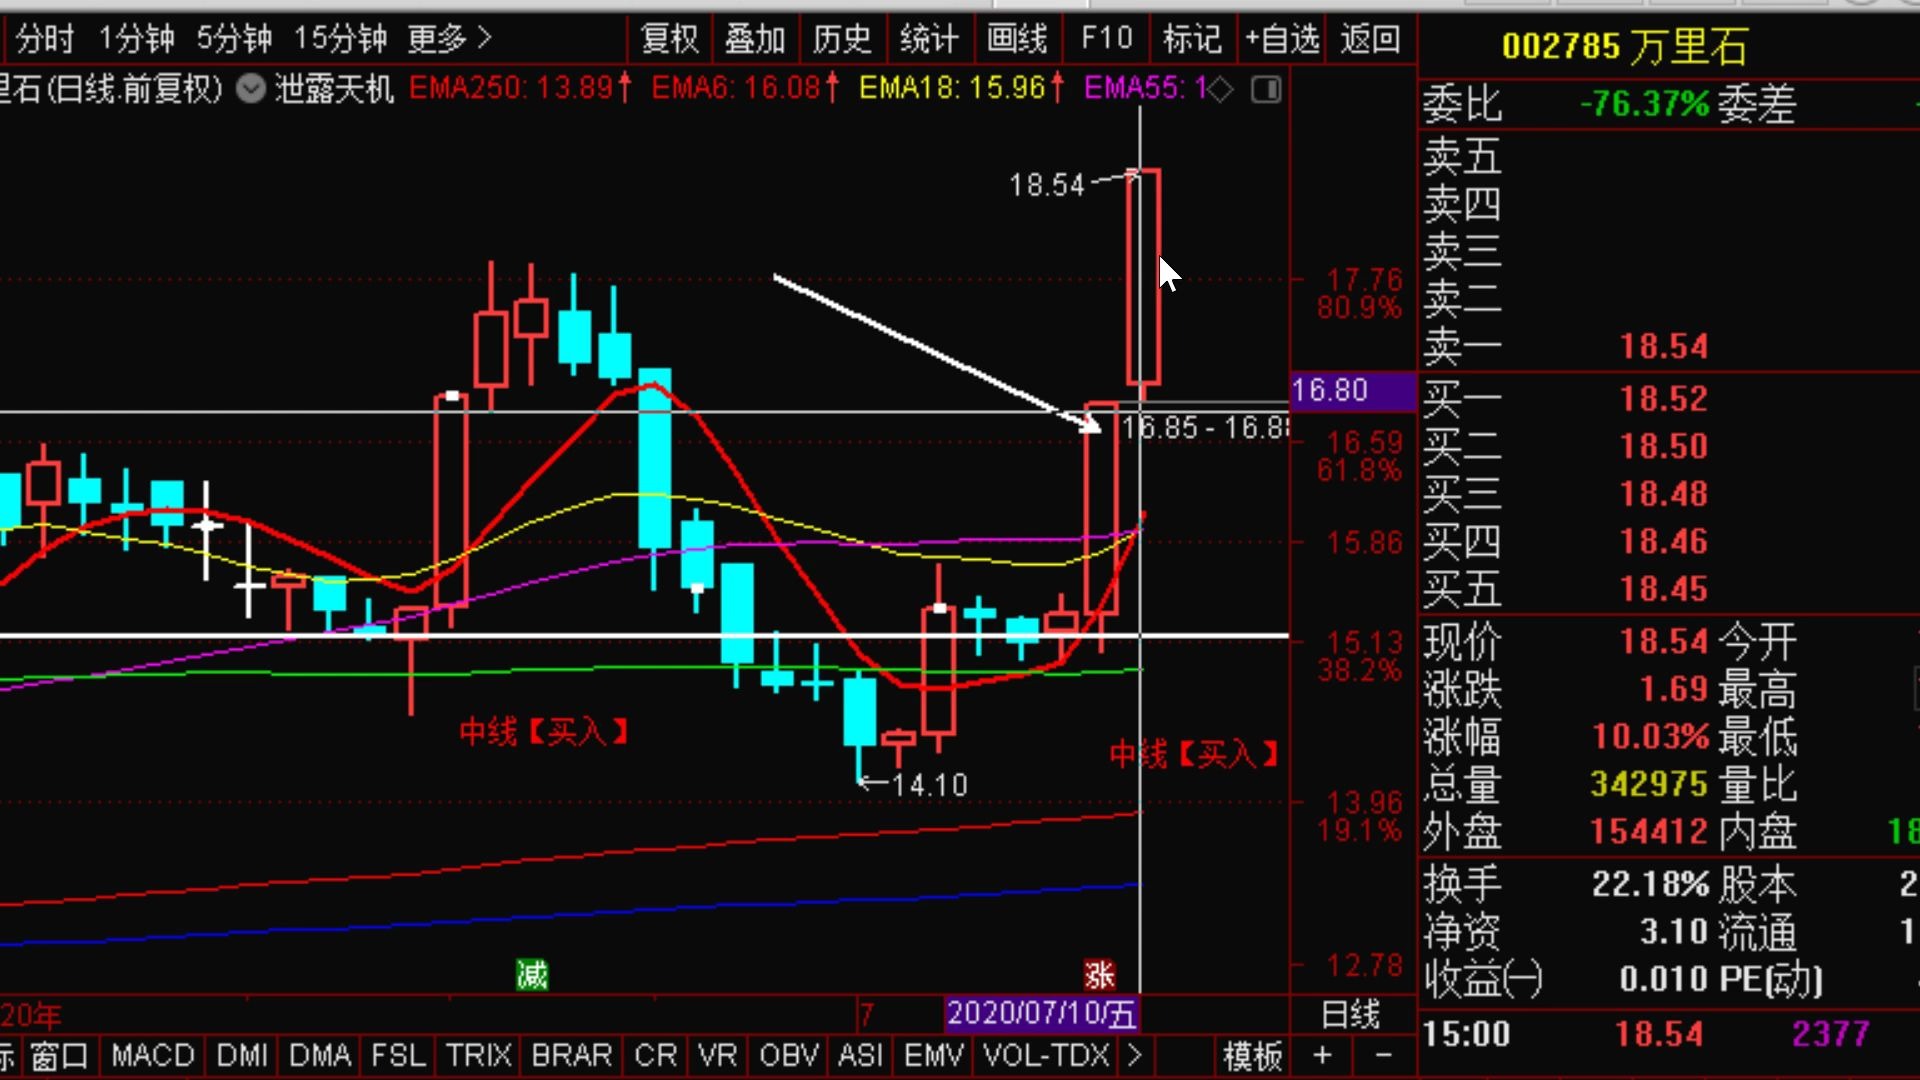Open the 复权 adjustment option
This screenshot has width=1920, height=1080.
pyautogui.click(x=669, y=39)
